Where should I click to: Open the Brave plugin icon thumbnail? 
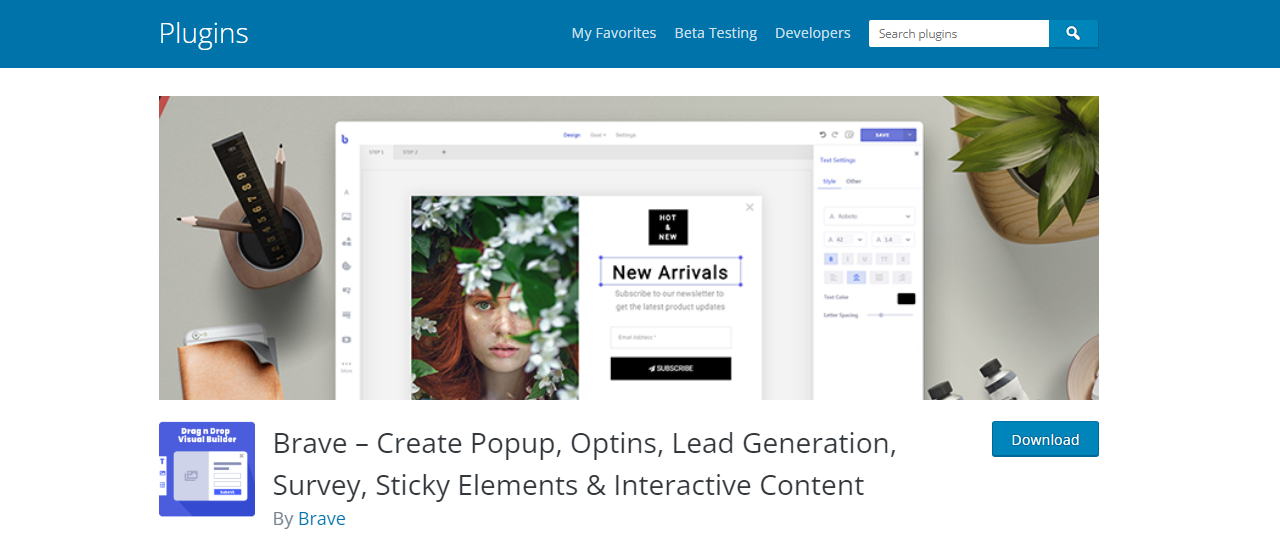tap(207, 469)
